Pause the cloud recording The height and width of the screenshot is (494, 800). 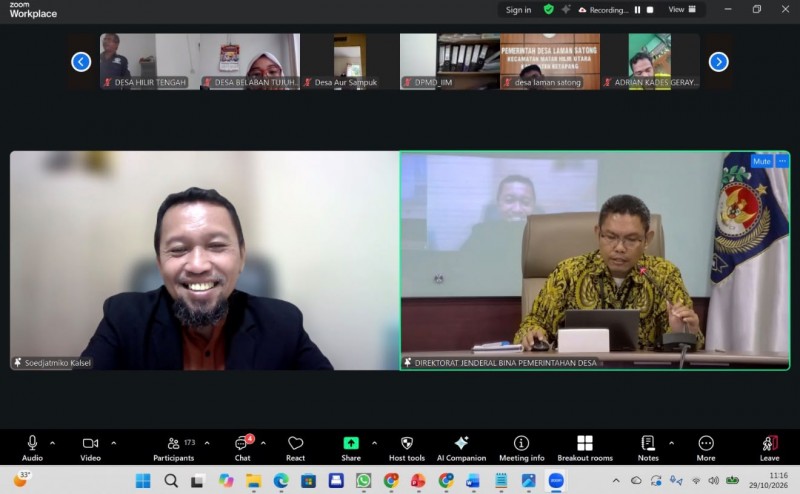[x=637, y=10]
